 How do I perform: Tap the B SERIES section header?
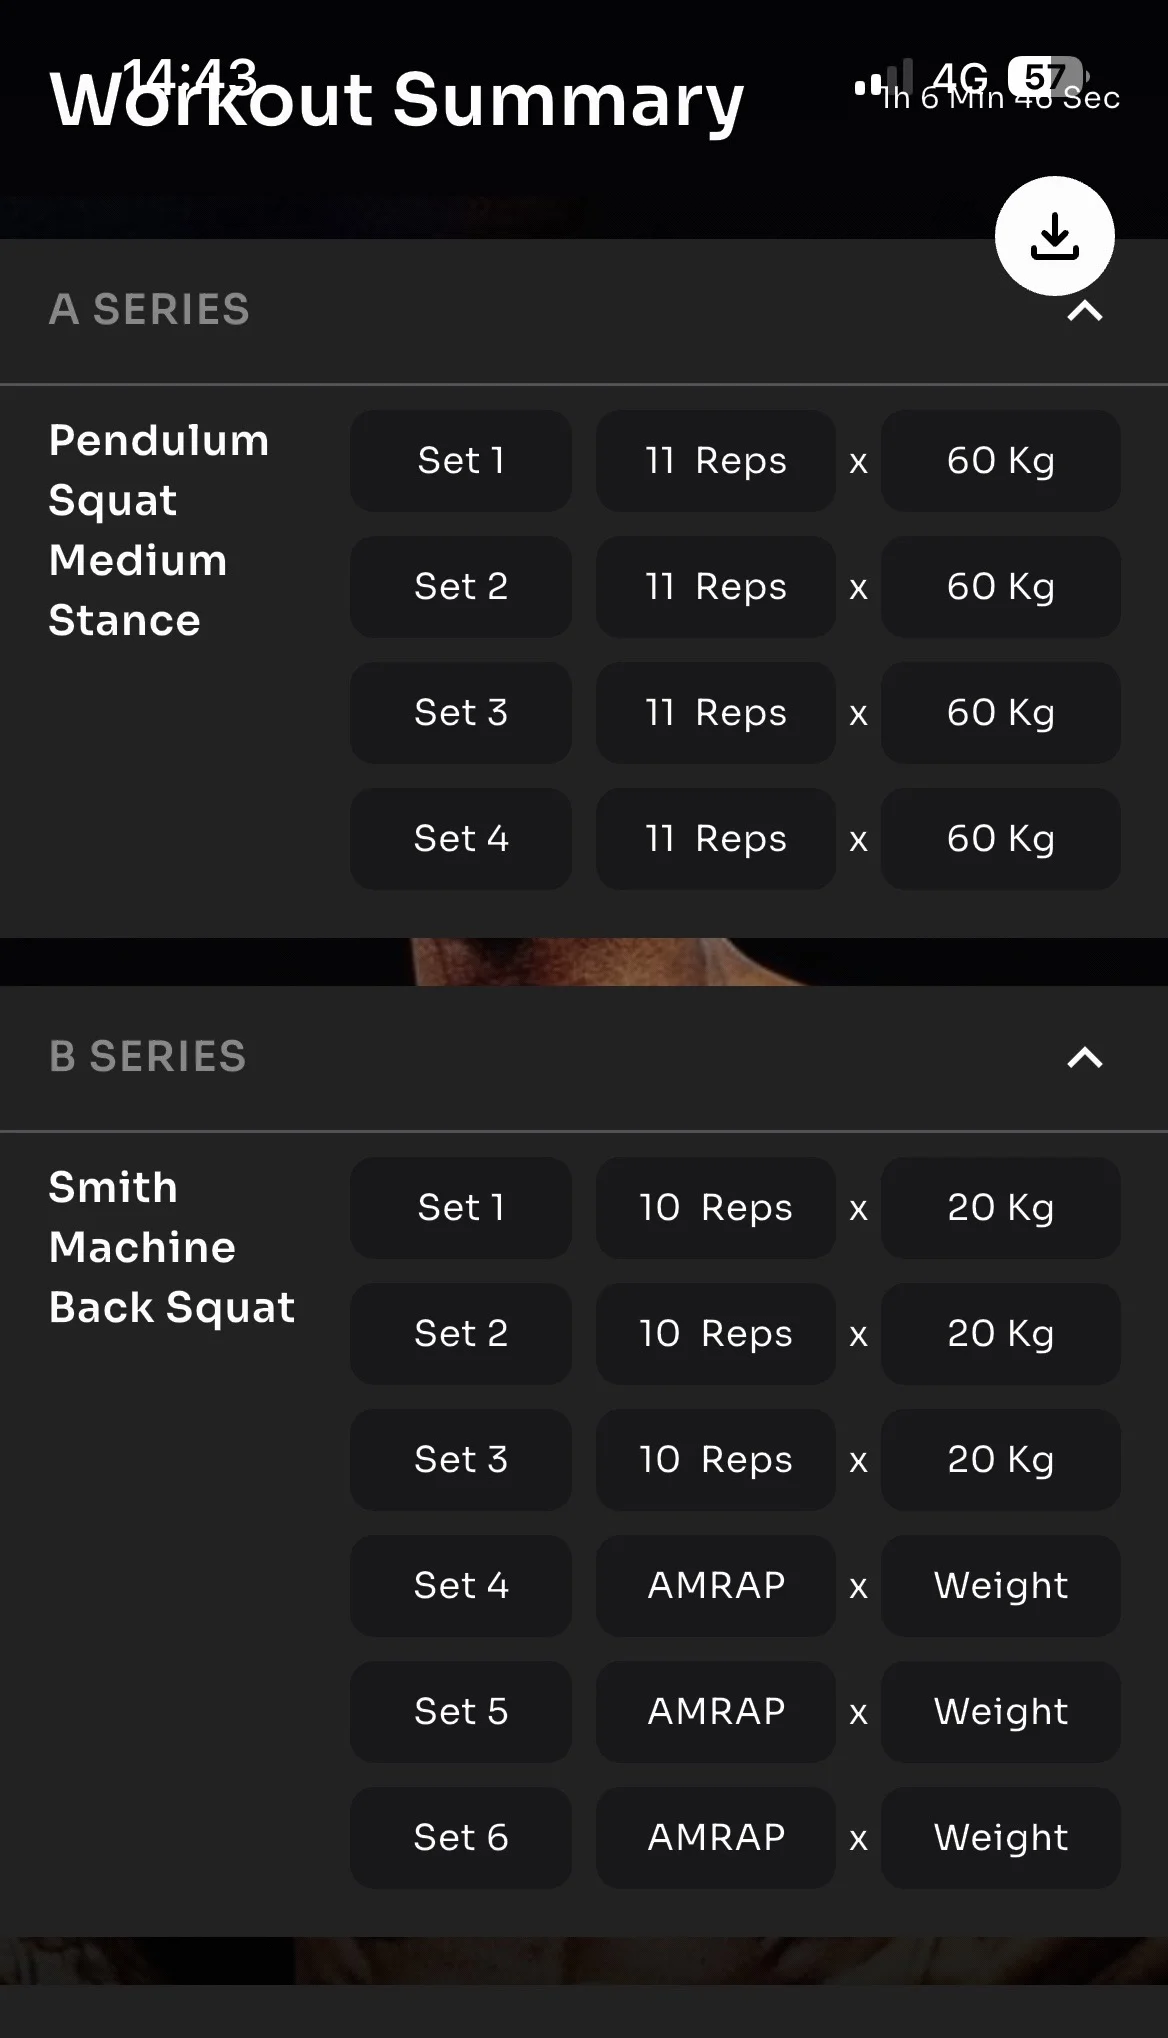click(148, 1057)
